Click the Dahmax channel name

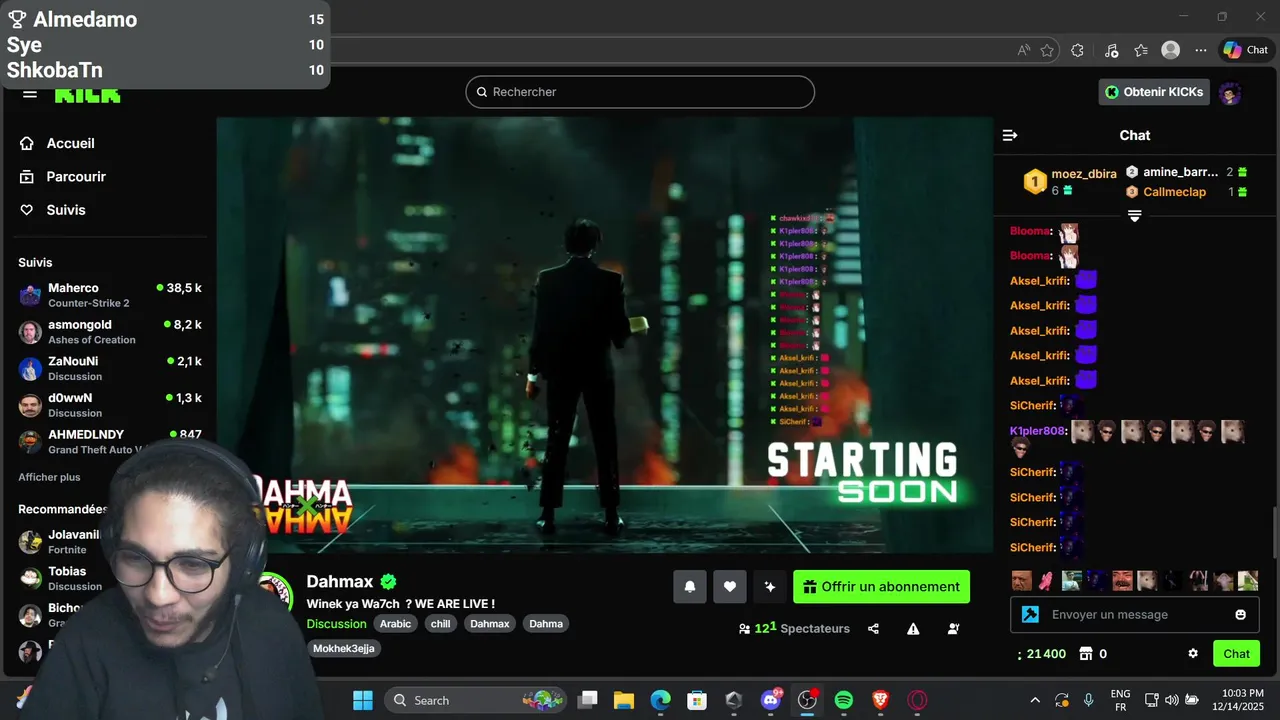pos(340,582)
